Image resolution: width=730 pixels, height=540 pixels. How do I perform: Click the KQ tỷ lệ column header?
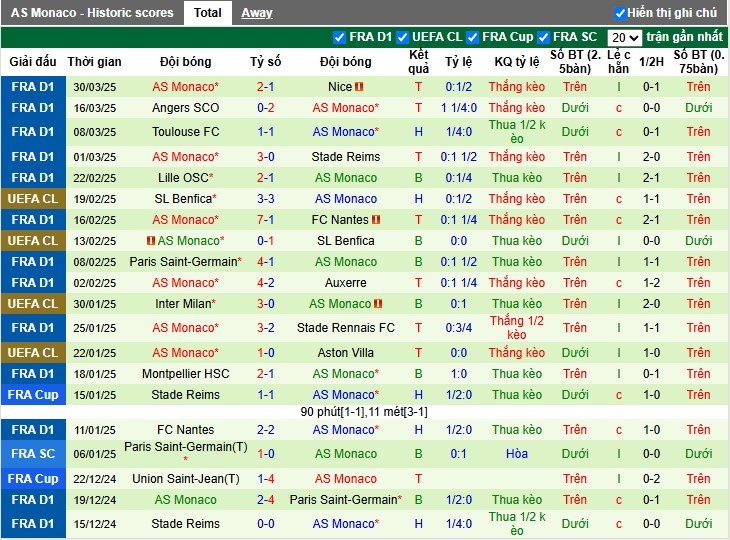click(517, 61)
